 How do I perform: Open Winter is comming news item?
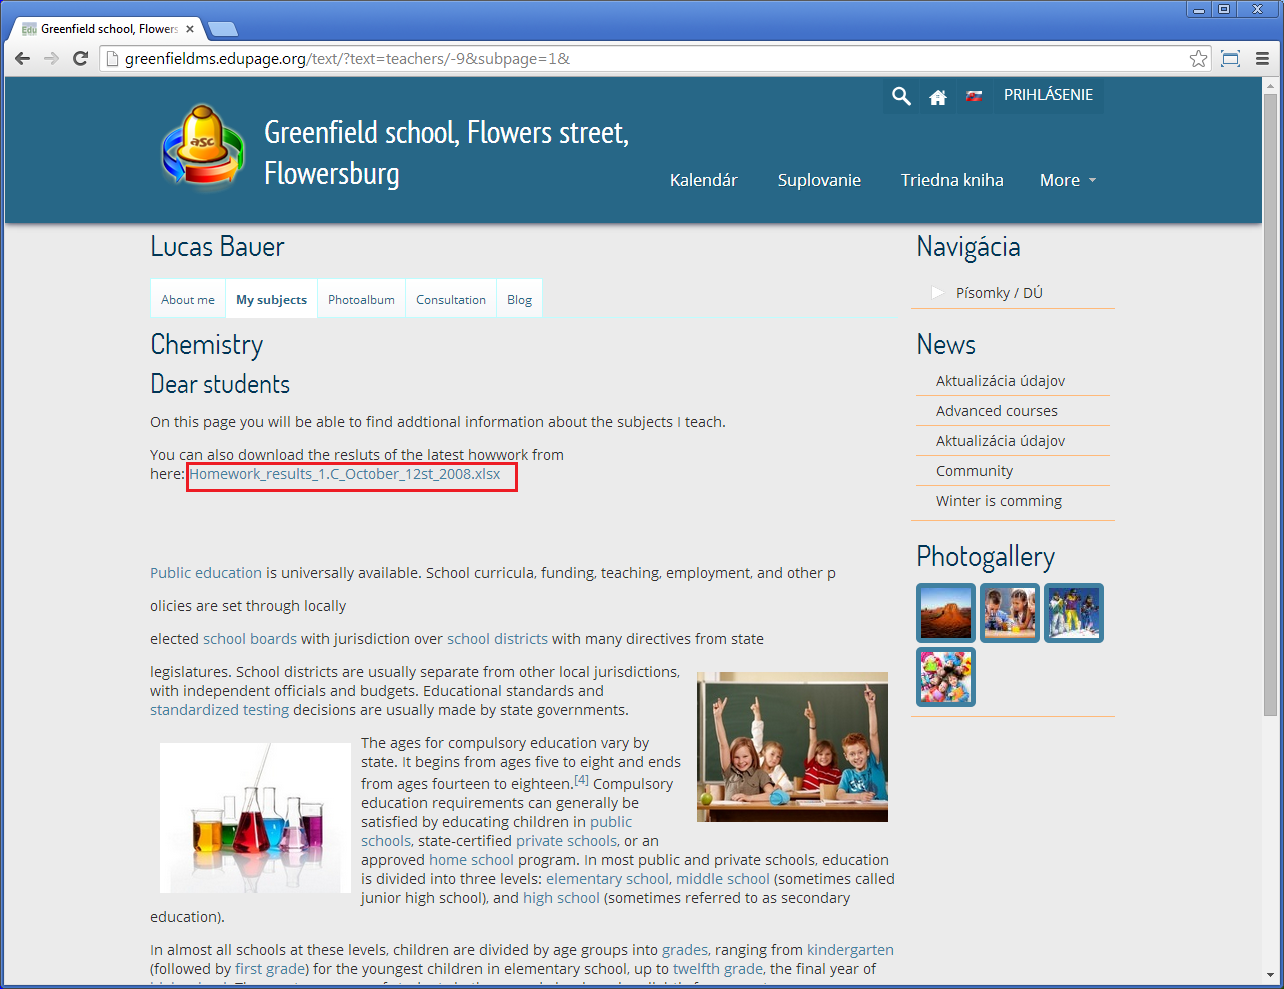(x=999, y=501)
